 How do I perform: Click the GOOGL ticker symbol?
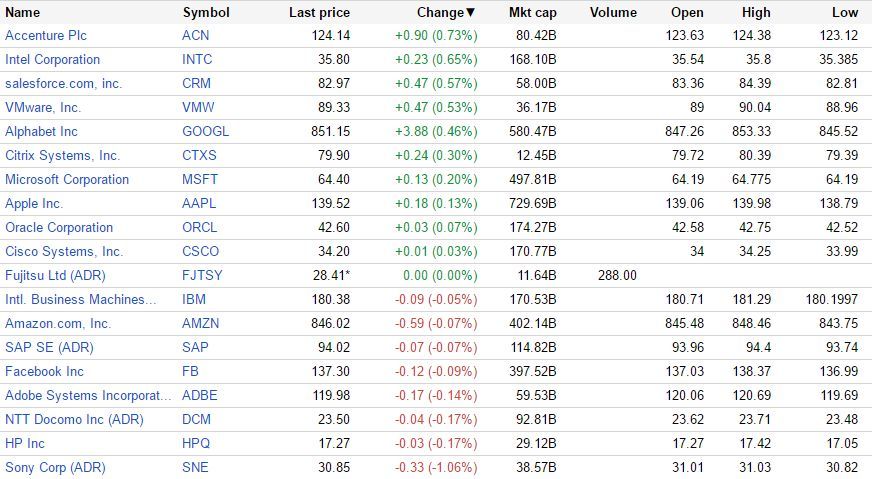point(205,131)
